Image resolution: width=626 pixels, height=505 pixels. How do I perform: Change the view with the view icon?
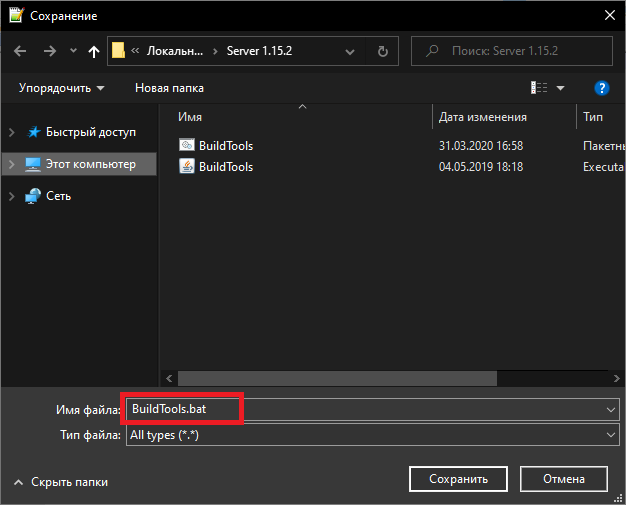coord(539,88)
